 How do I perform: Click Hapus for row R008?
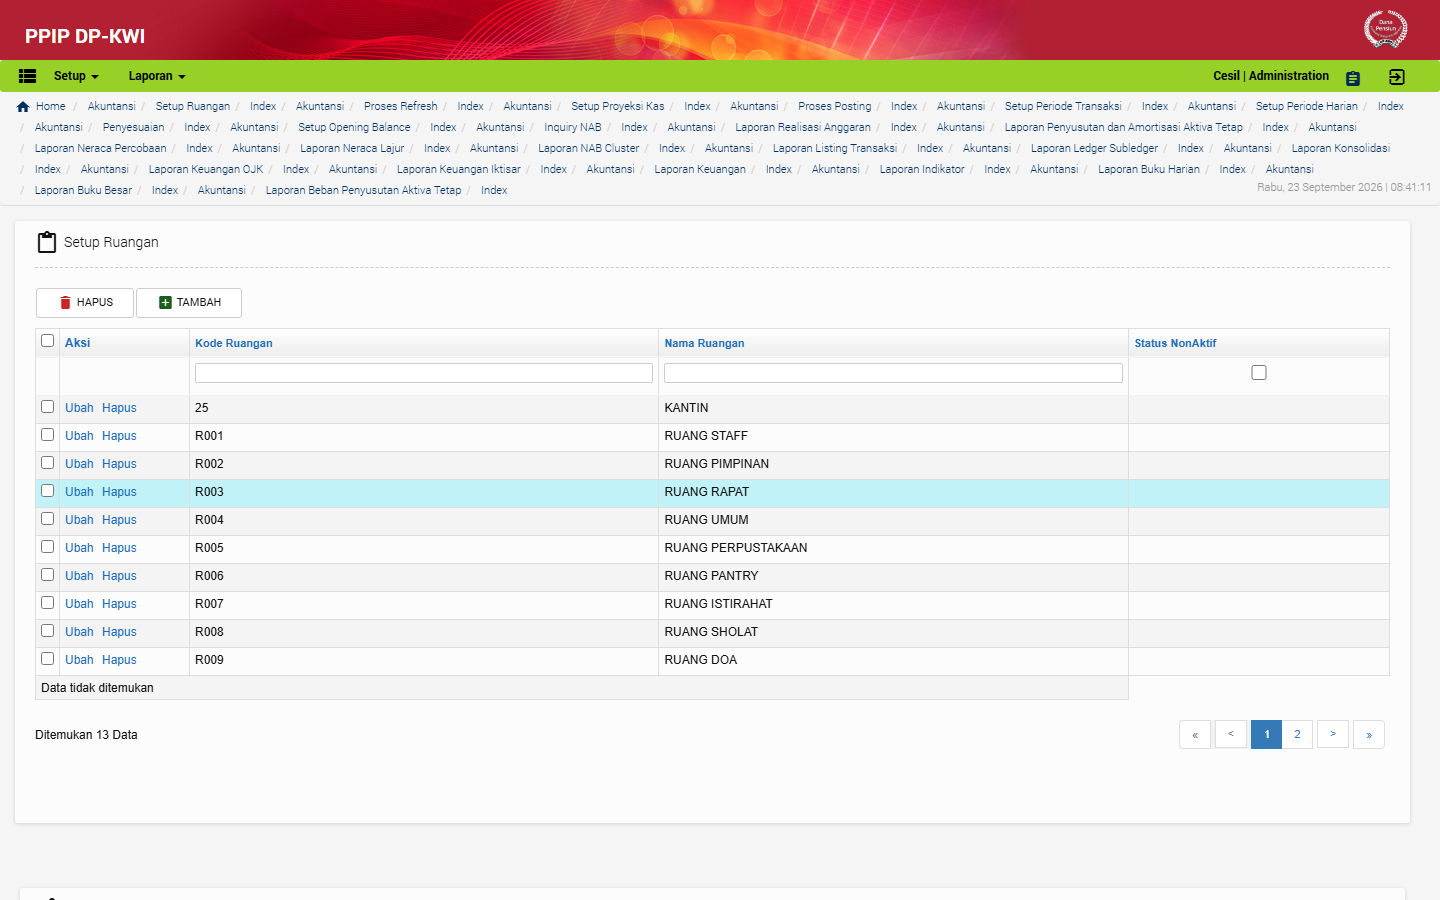(x=119, y=632)
